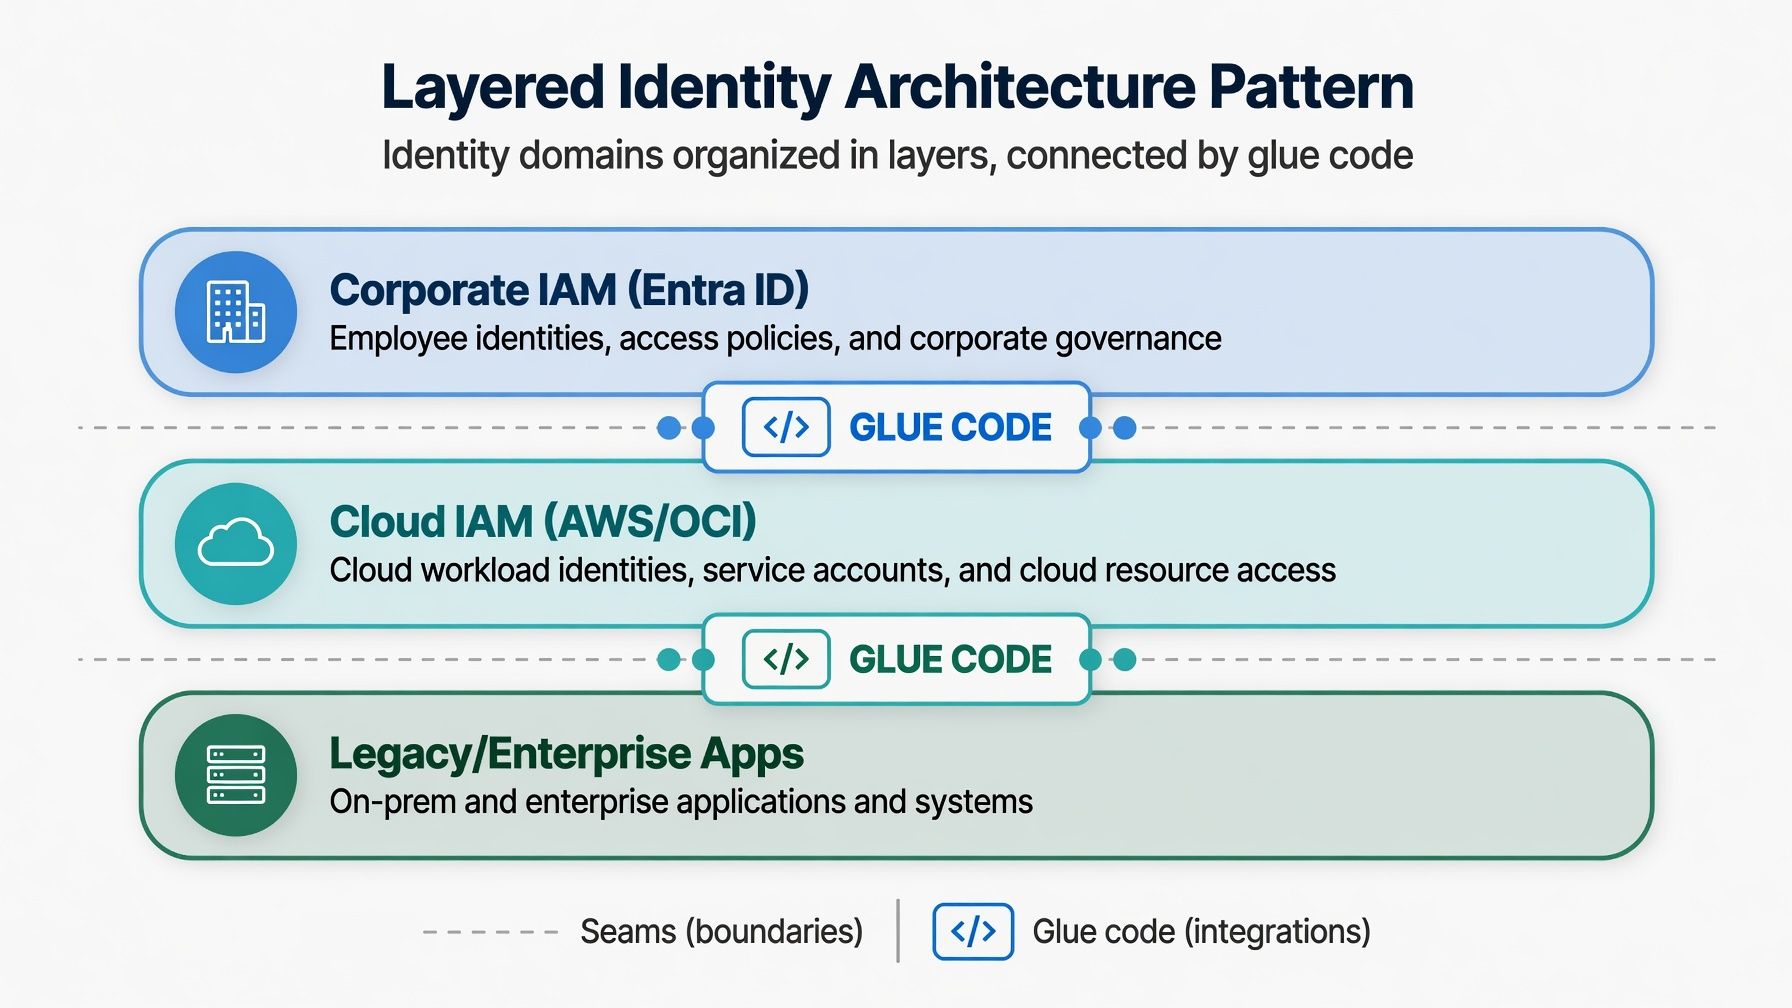Click 'On-prem and enterprise applications and systems'
1792x1008 pixels.
[x=681, y=802]
